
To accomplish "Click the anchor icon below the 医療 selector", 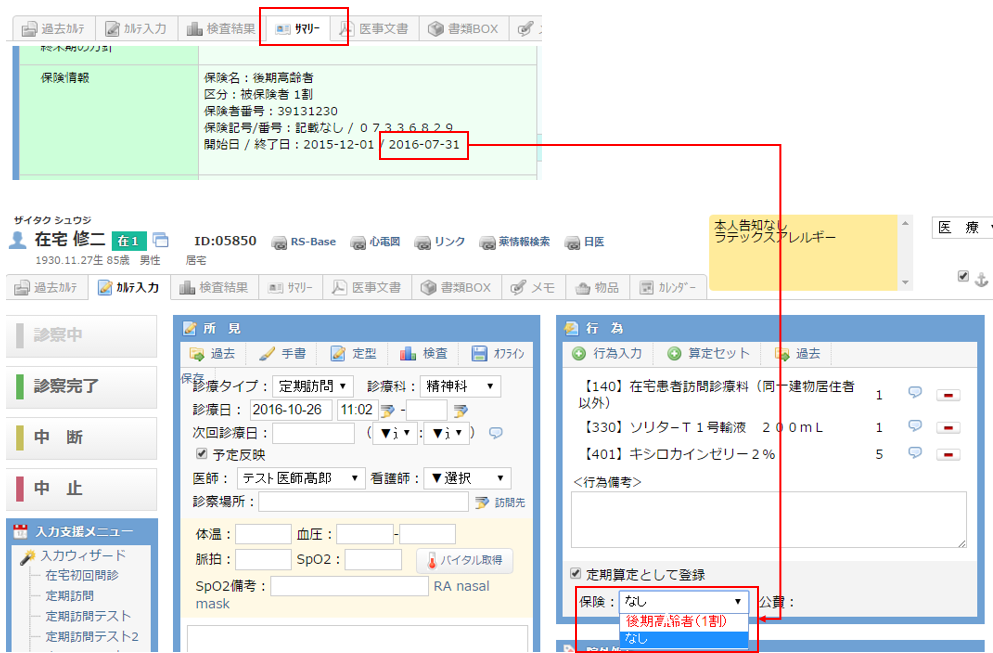I will tap(981, 279).
